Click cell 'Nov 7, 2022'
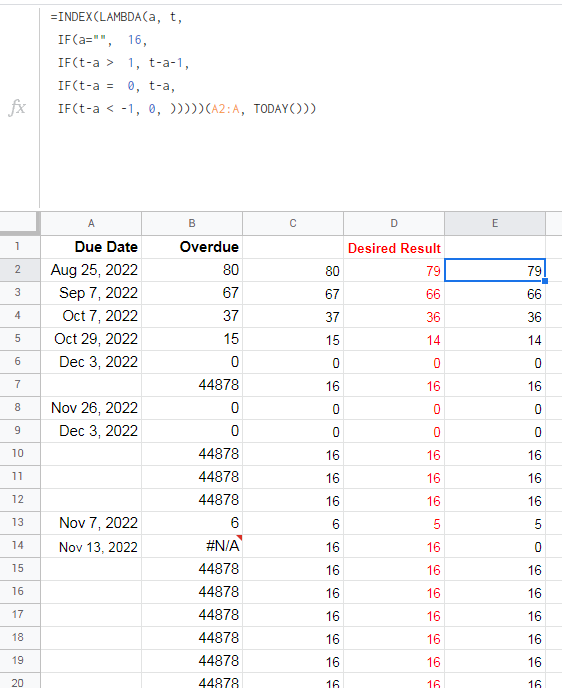 [91, 523]
